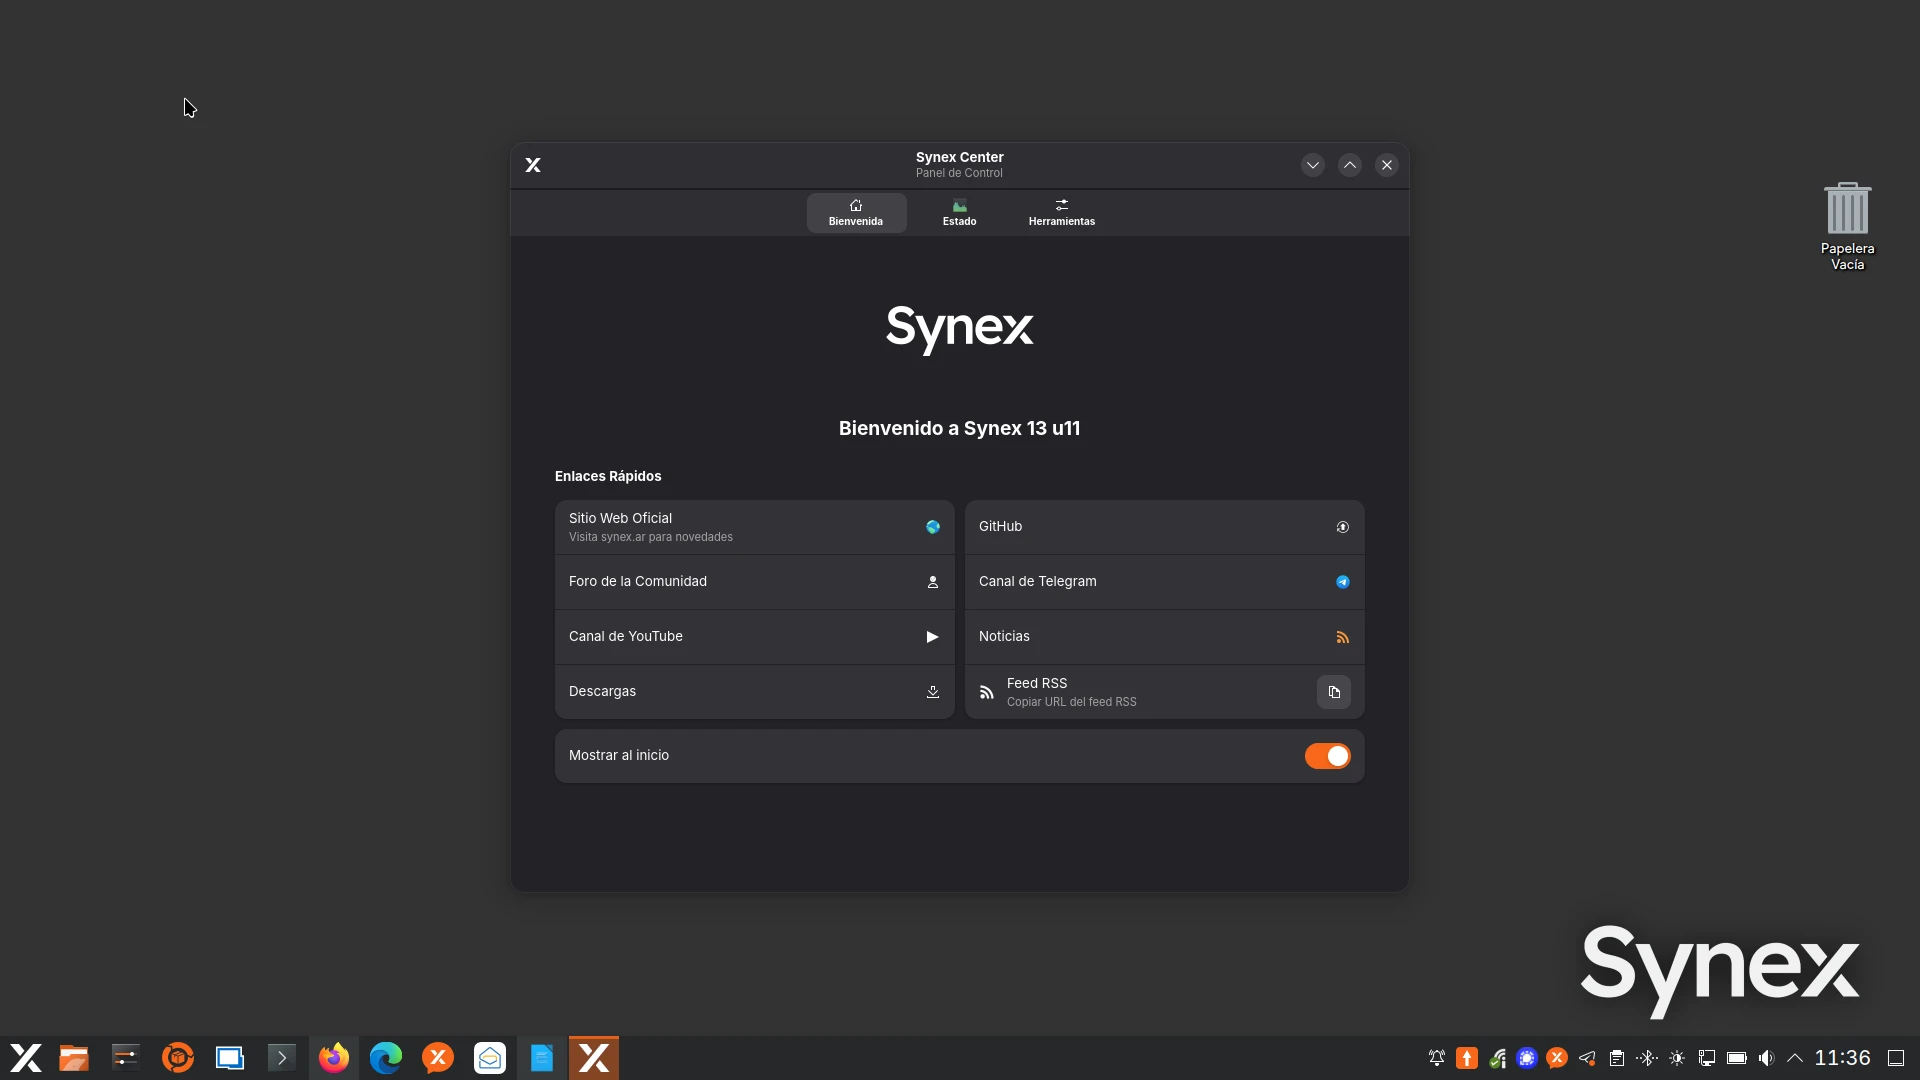This screenshot has height=1080, width=1920.
Task: Open the mail client in the taskbar
Action: click(490, 1058)
